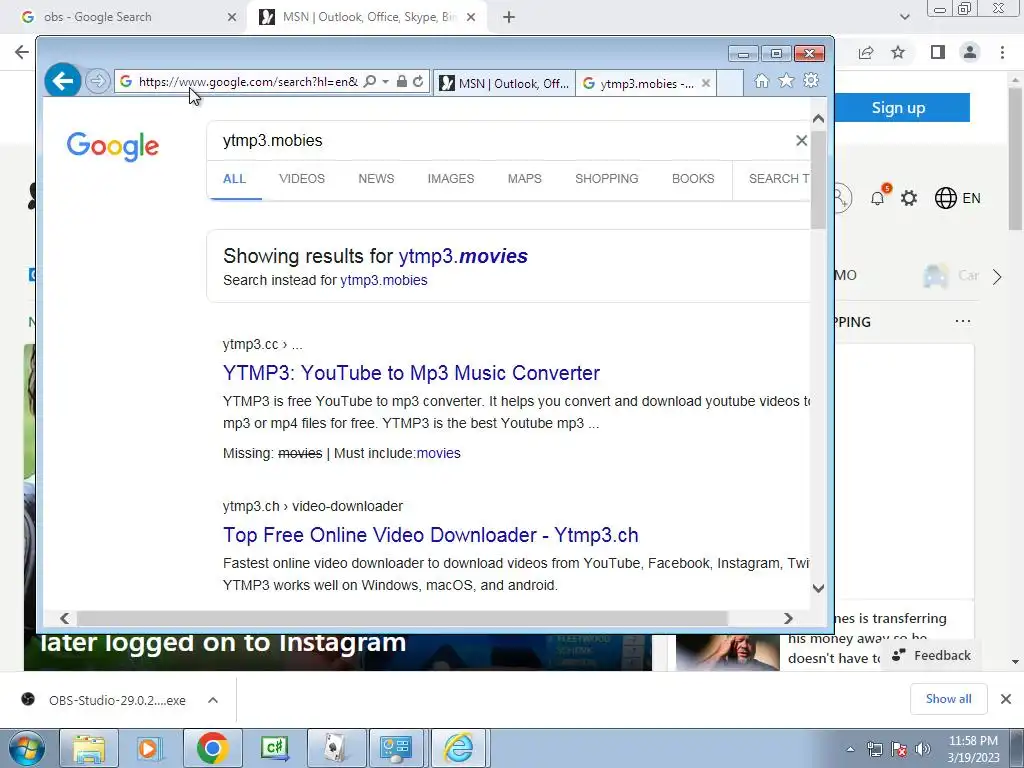Open a new blank IE tab

point(730,84)
